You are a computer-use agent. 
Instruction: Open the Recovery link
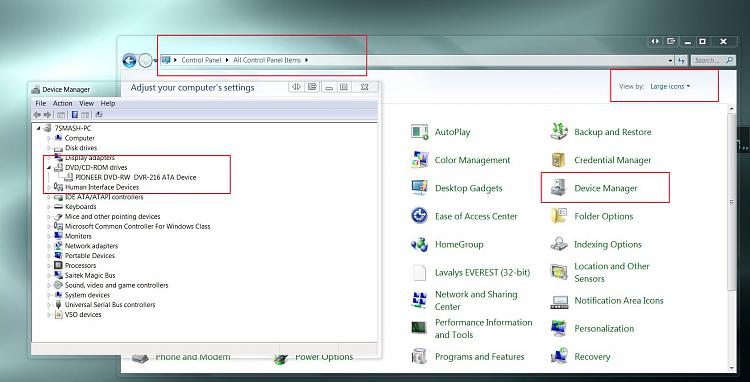[x=592, y=357]
